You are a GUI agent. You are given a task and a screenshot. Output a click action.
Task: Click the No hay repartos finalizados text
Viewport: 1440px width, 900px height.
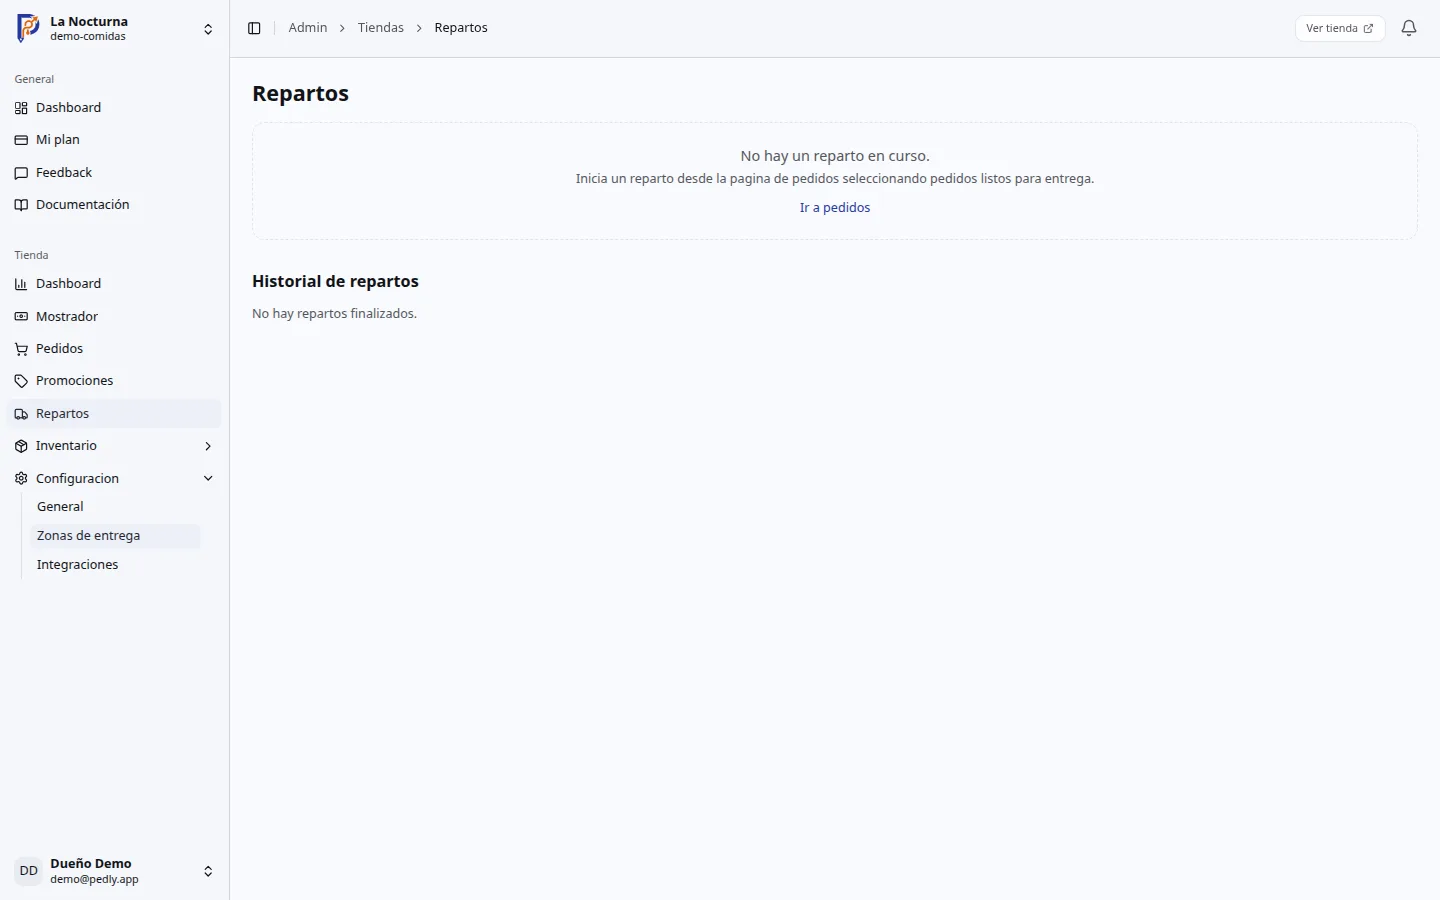point(334,314)
